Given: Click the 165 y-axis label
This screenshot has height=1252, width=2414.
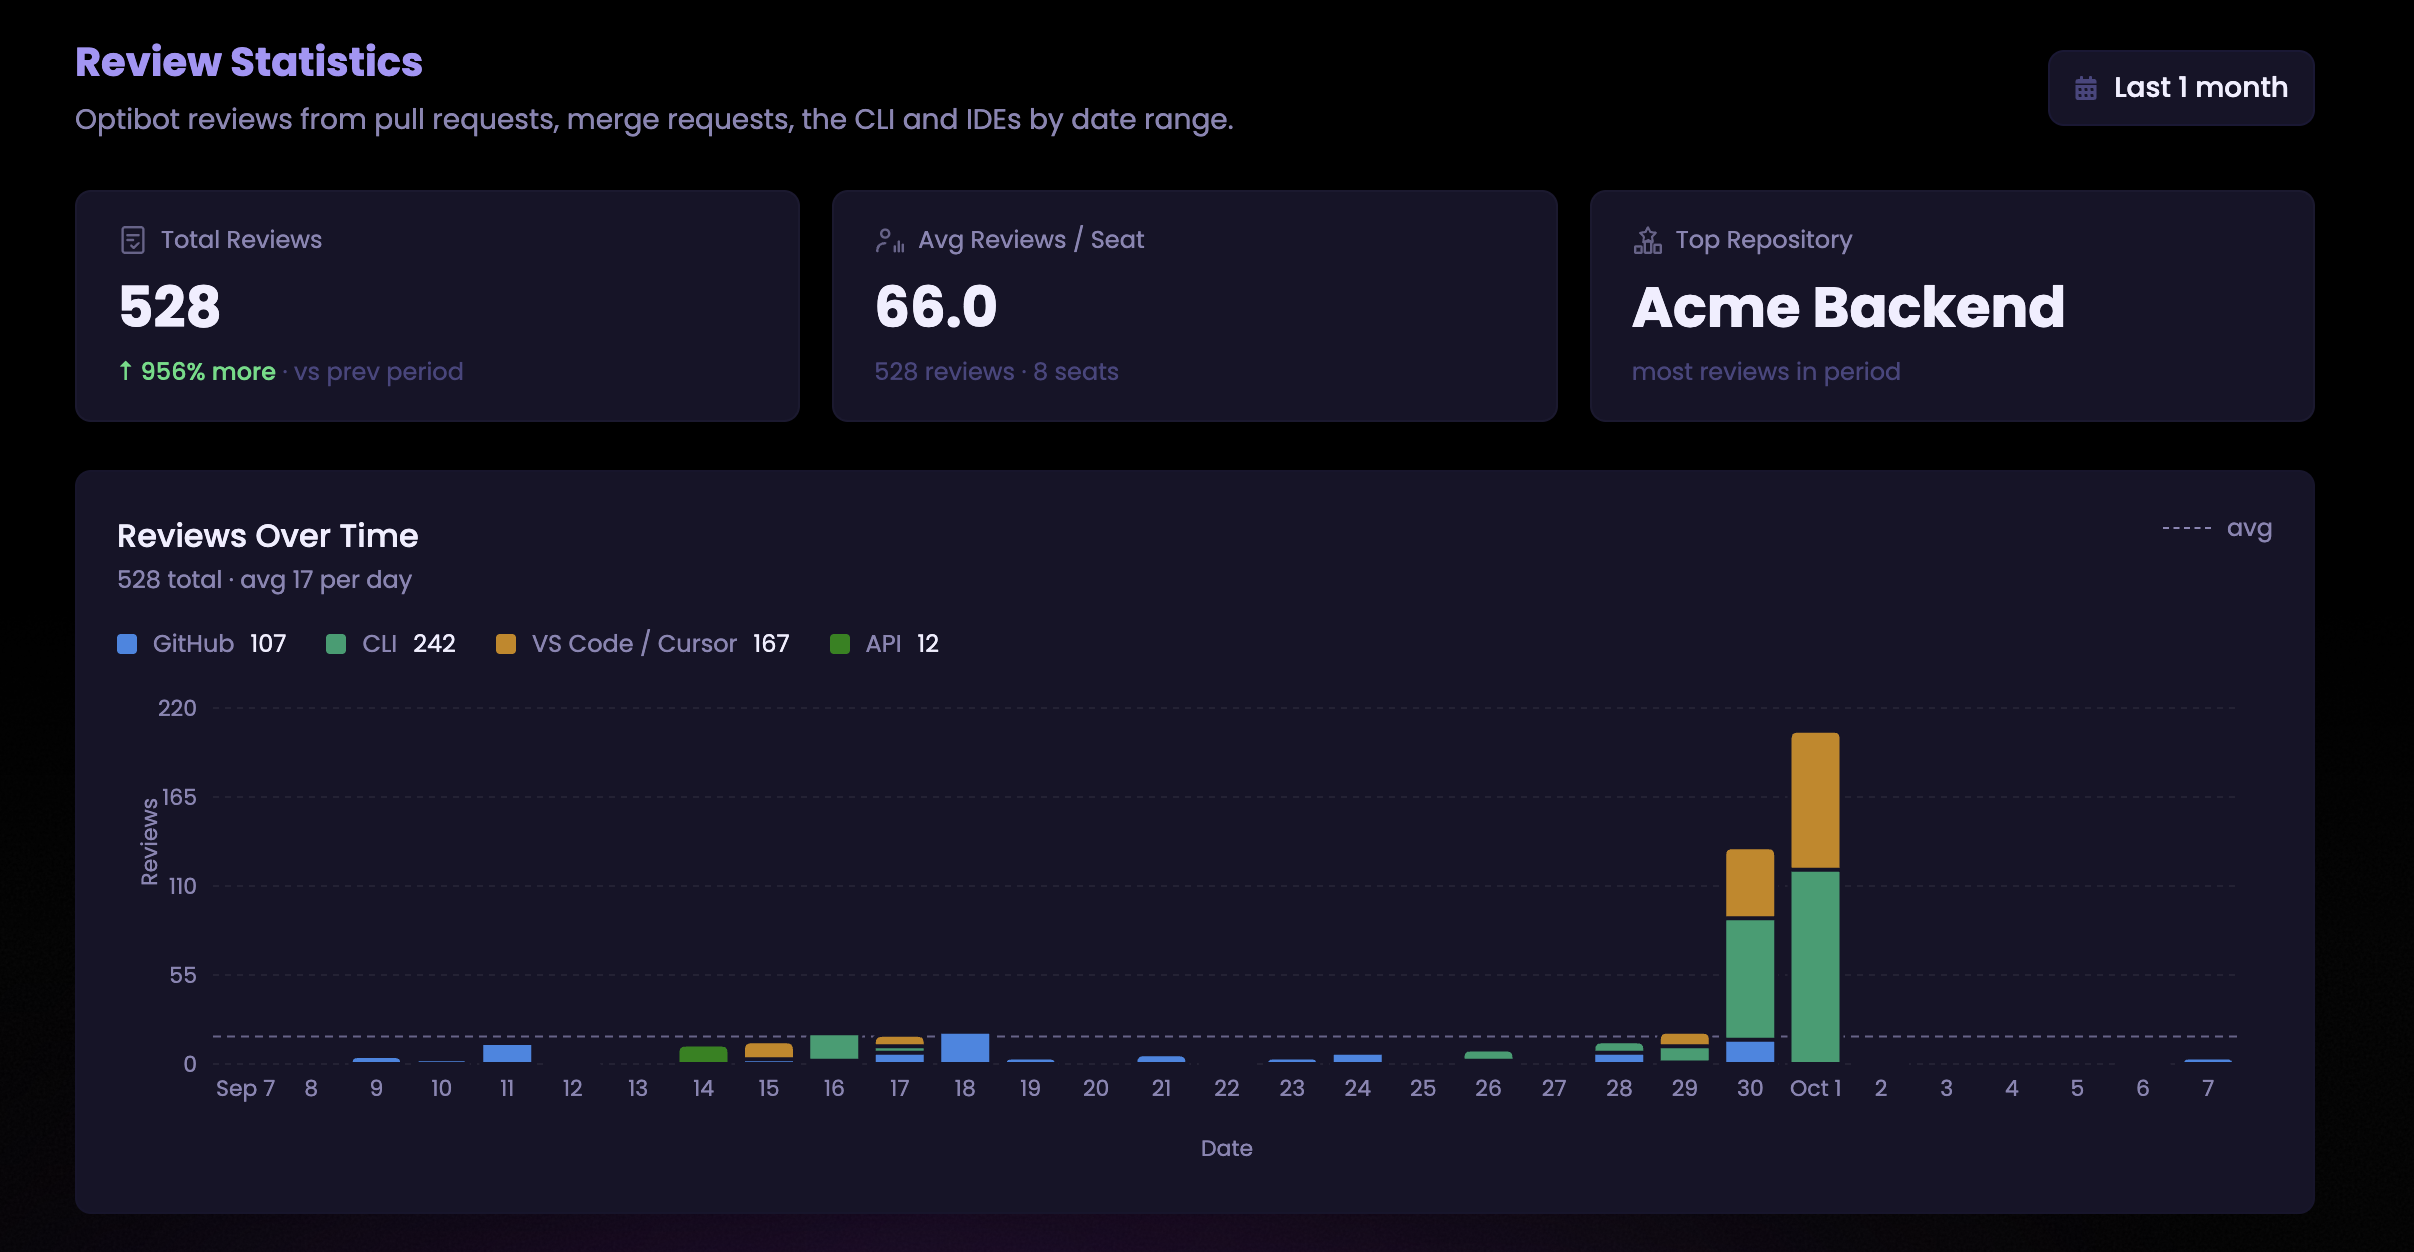Looking at the screenshot, I should [179, 797].
